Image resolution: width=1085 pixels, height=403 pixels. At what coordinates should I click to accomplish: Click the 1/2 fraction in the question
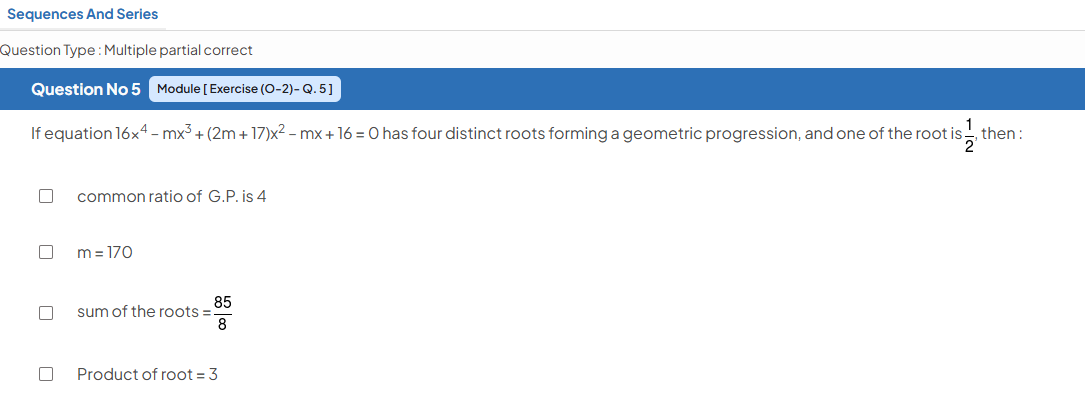point(969,135)
